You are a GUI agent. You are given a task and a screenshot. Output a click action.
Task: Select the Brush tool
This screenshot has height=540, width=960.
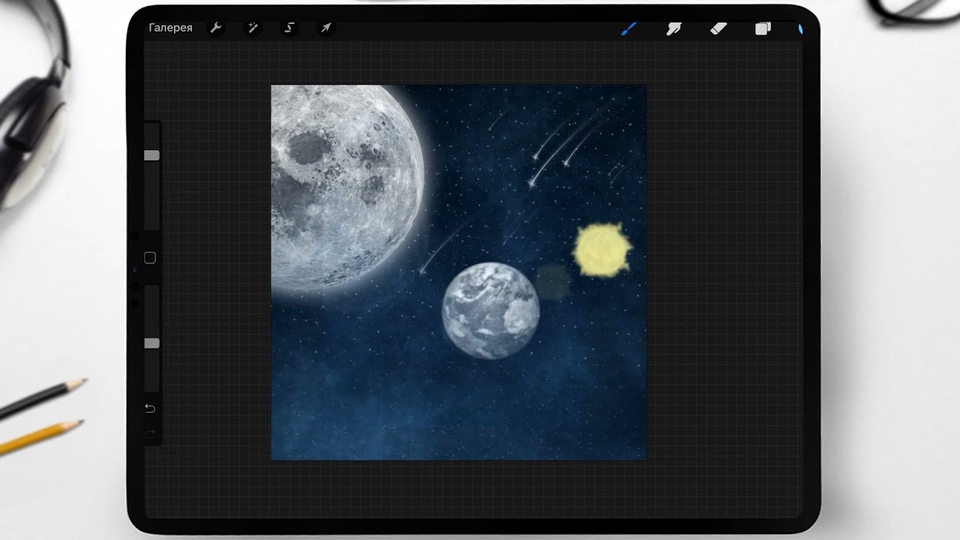(629, 28)
